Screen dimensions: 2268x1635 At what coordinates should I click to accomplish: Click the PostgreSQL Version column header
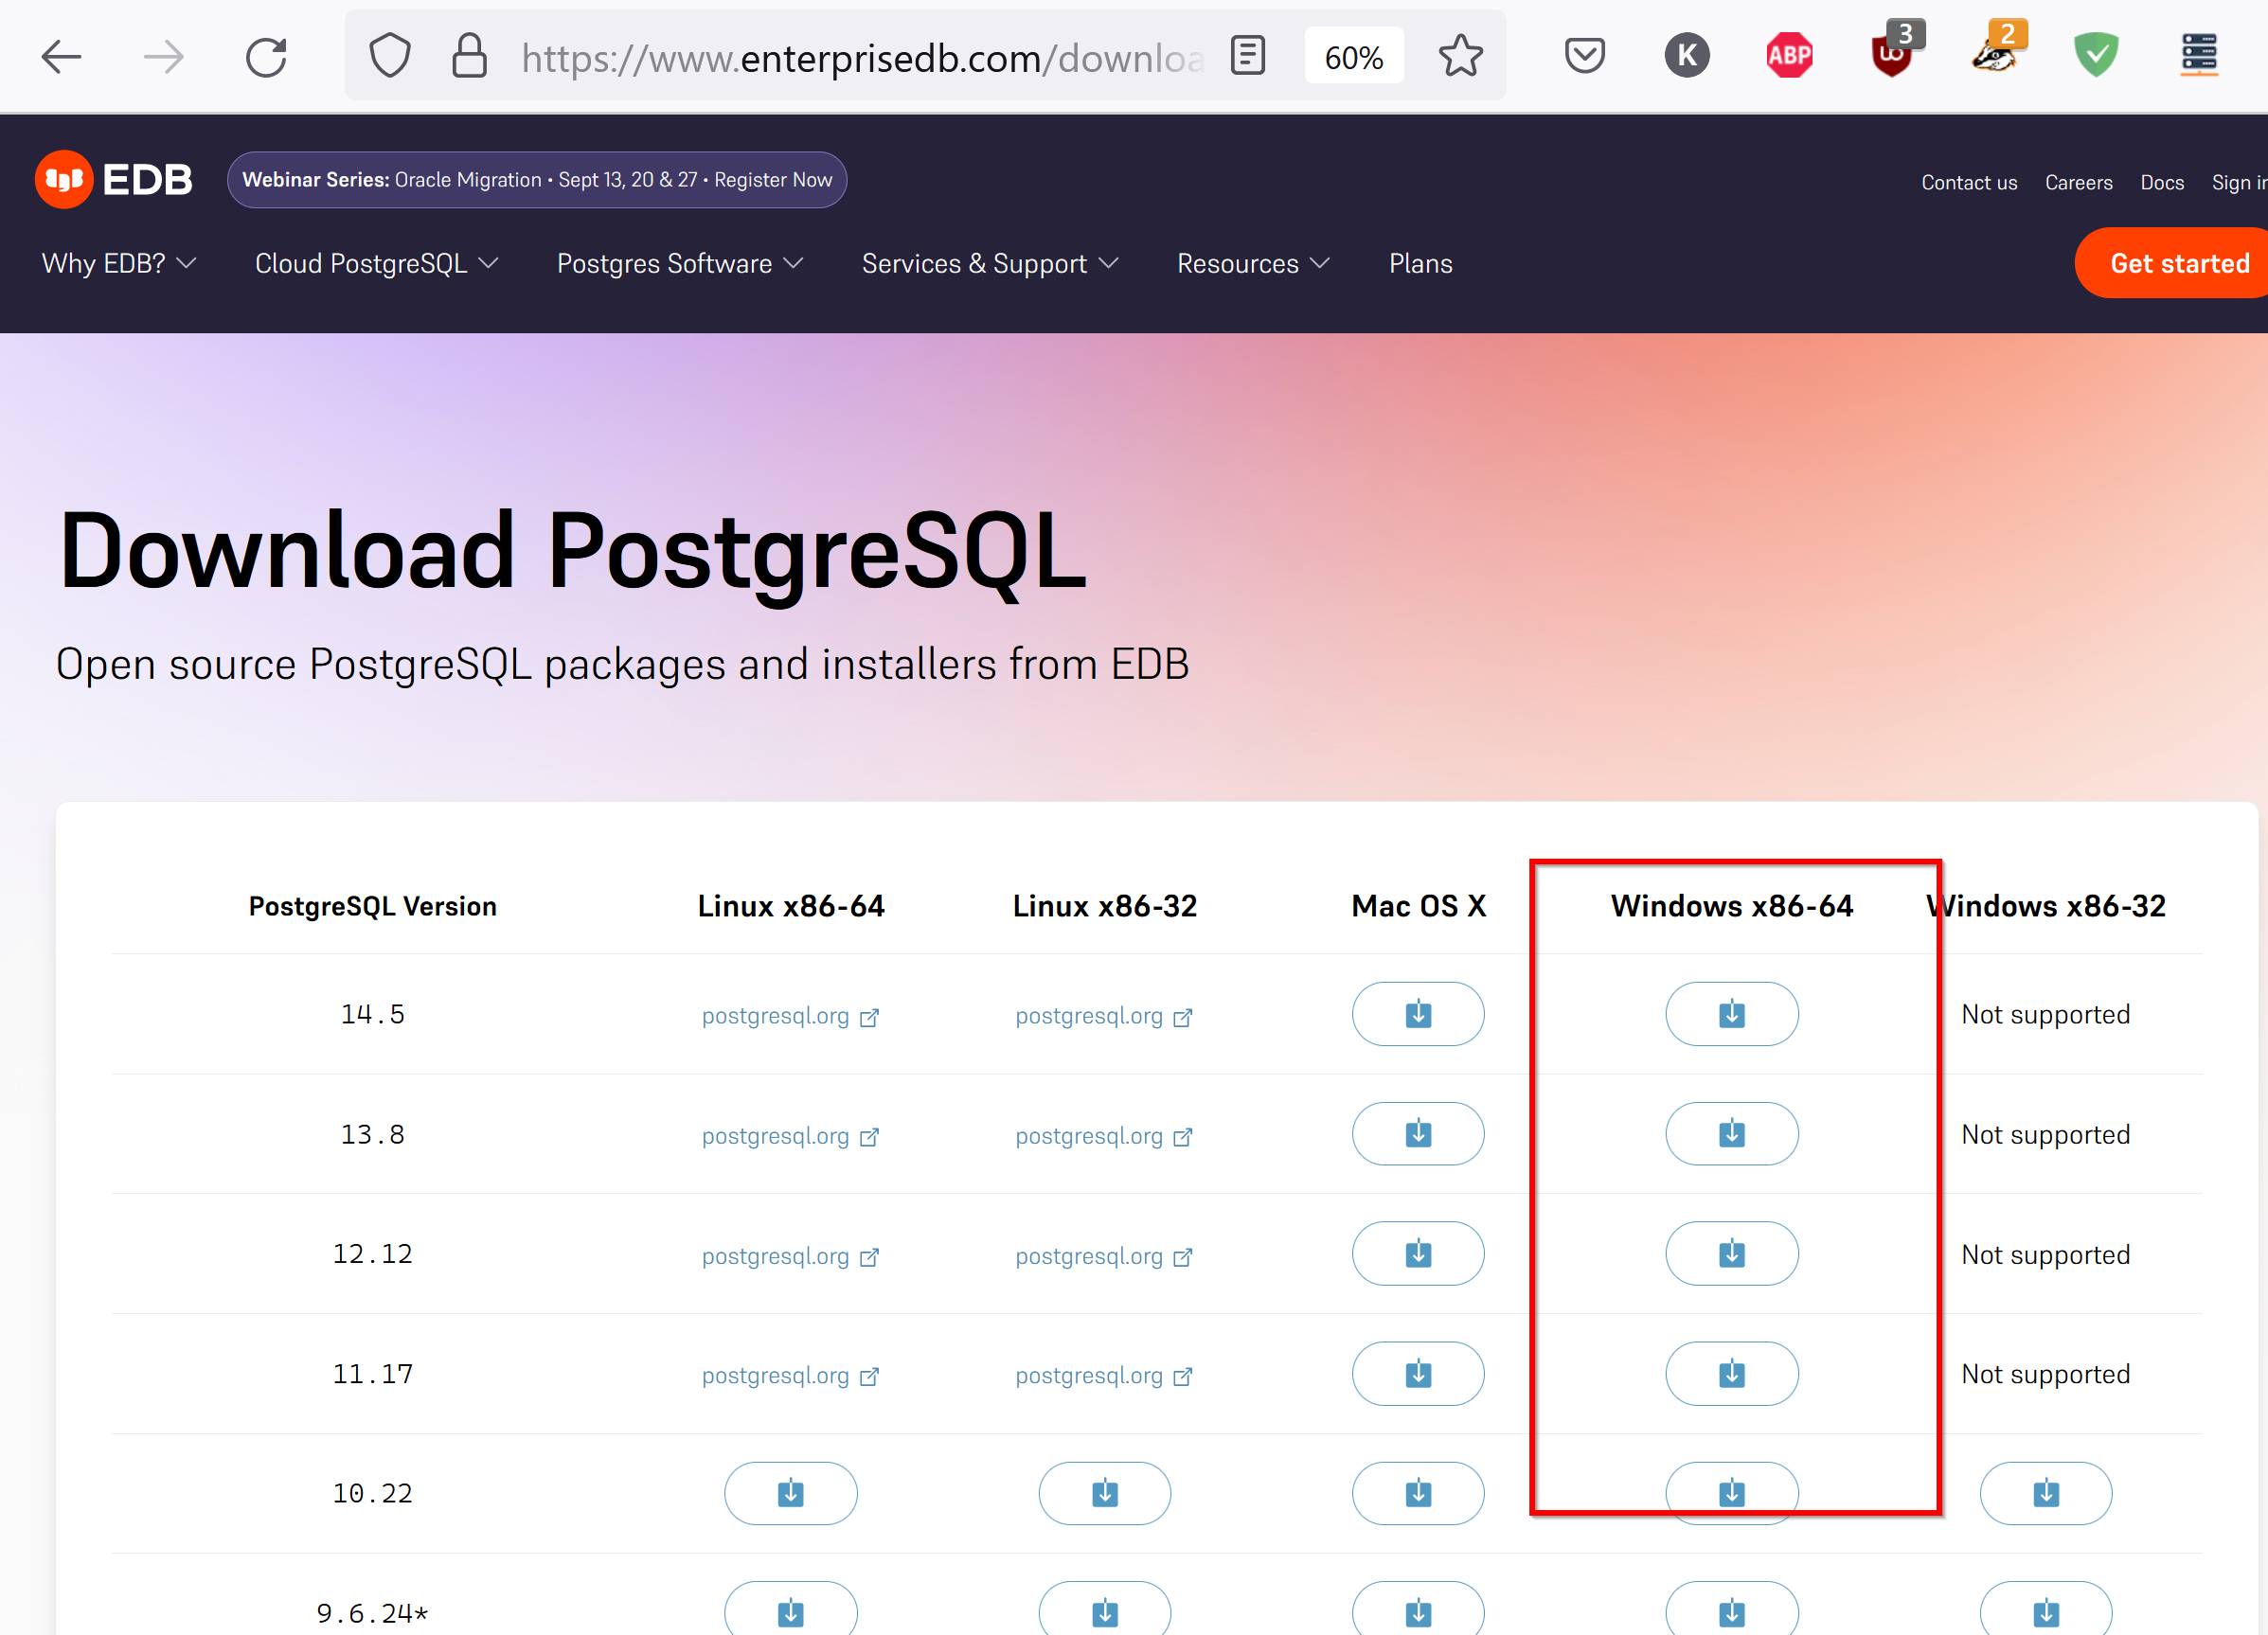[372, 906]
